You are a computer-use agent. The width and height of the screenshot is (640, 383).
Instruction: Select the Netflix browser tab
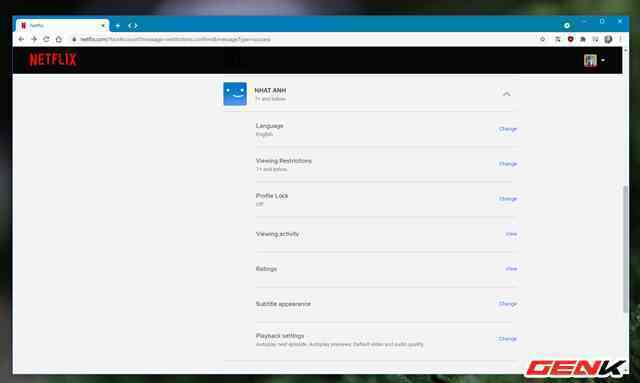point(62,25)
